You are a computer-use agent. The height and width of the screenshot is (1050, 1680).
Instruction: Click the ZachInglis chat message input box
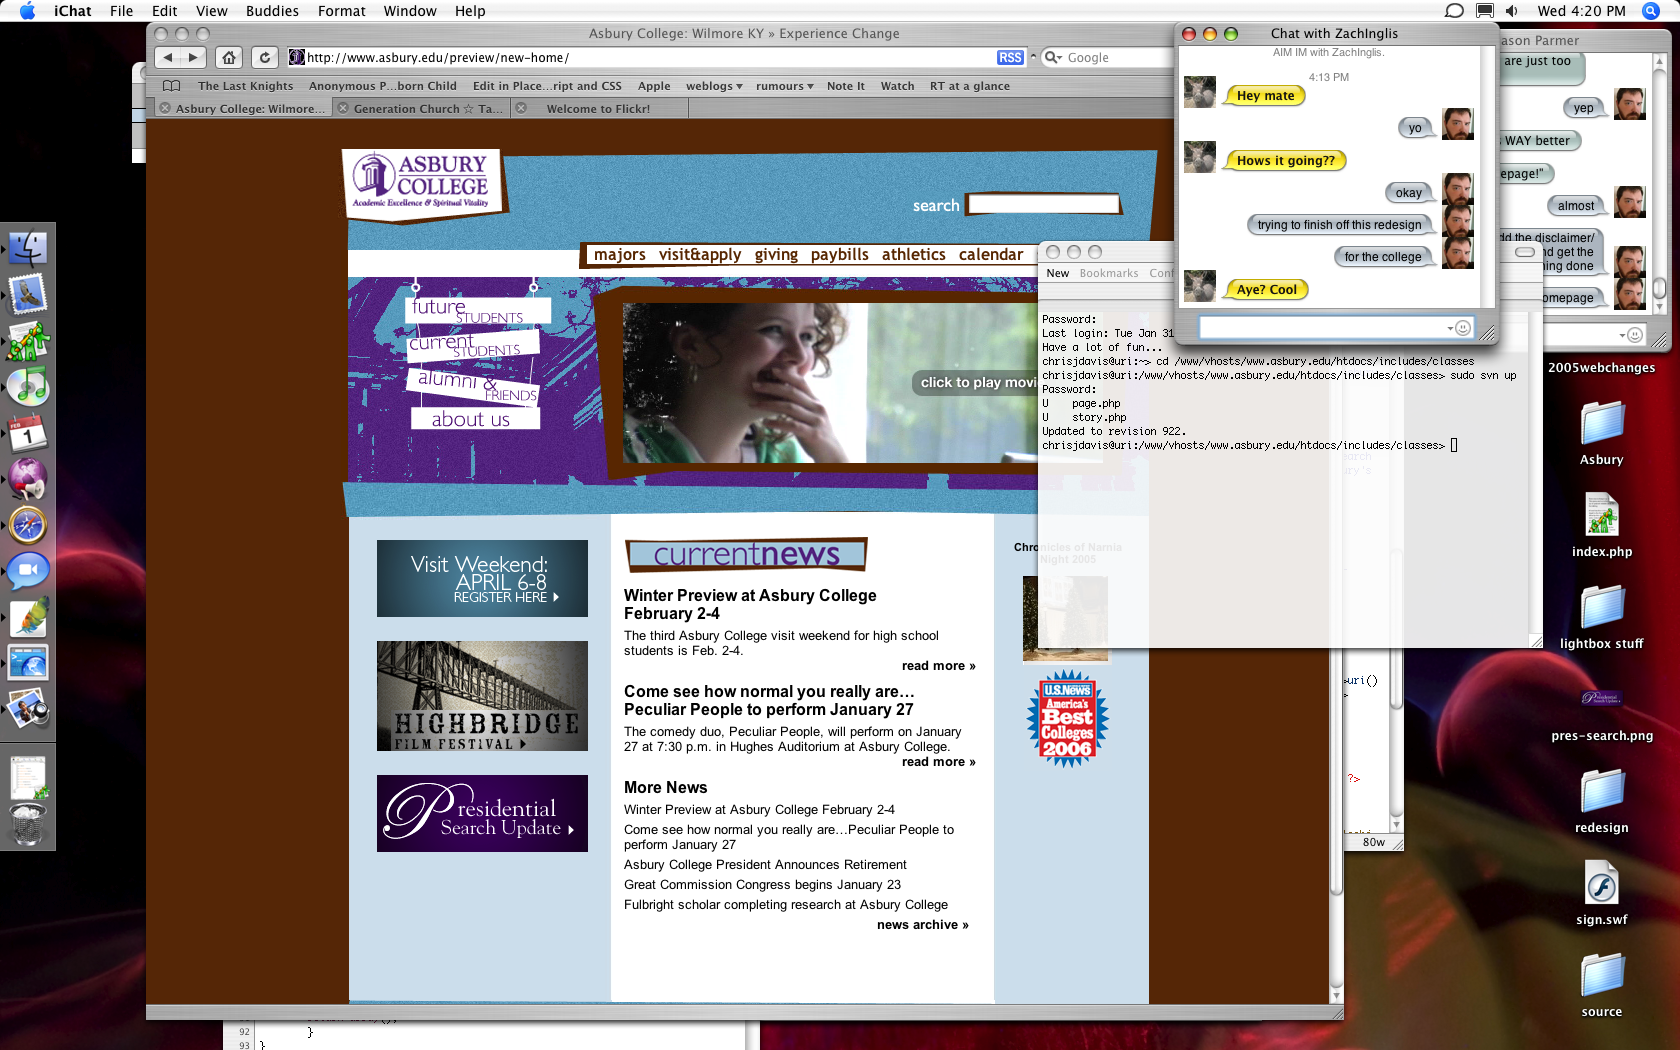pyautogui.click(x=1322, y=328)
